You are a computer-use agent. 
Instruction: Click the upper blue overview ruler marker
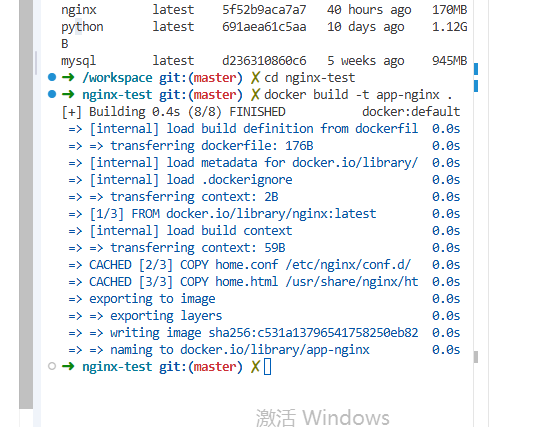[476, 69]
